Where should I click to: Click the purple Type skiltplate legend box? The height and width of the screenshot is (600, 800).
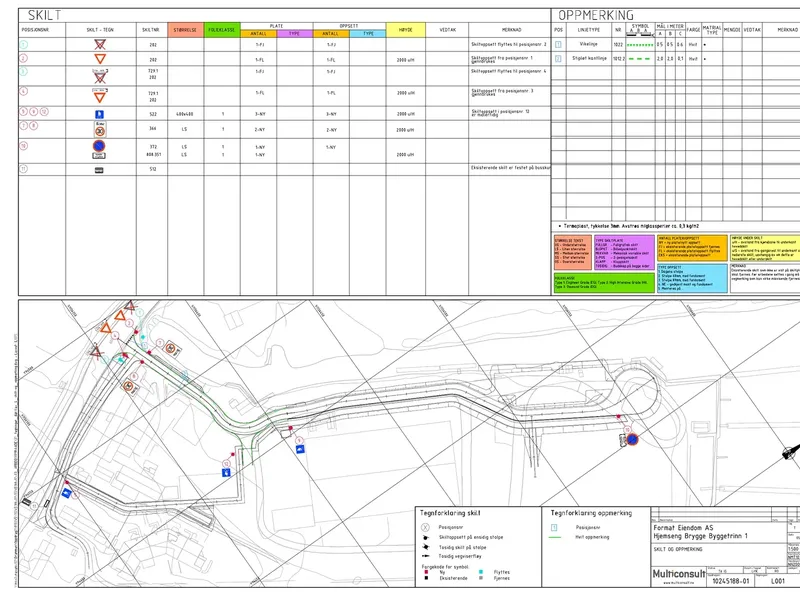pos(624,252)
